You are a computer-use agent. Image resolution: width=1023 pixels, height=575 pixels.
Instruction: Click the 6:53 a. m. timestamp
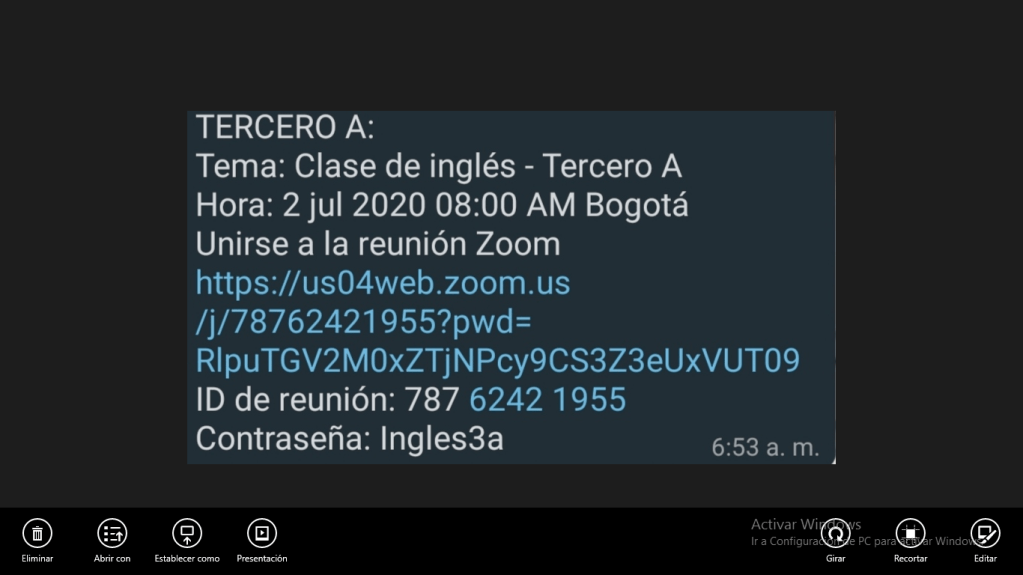coord(765,447)
